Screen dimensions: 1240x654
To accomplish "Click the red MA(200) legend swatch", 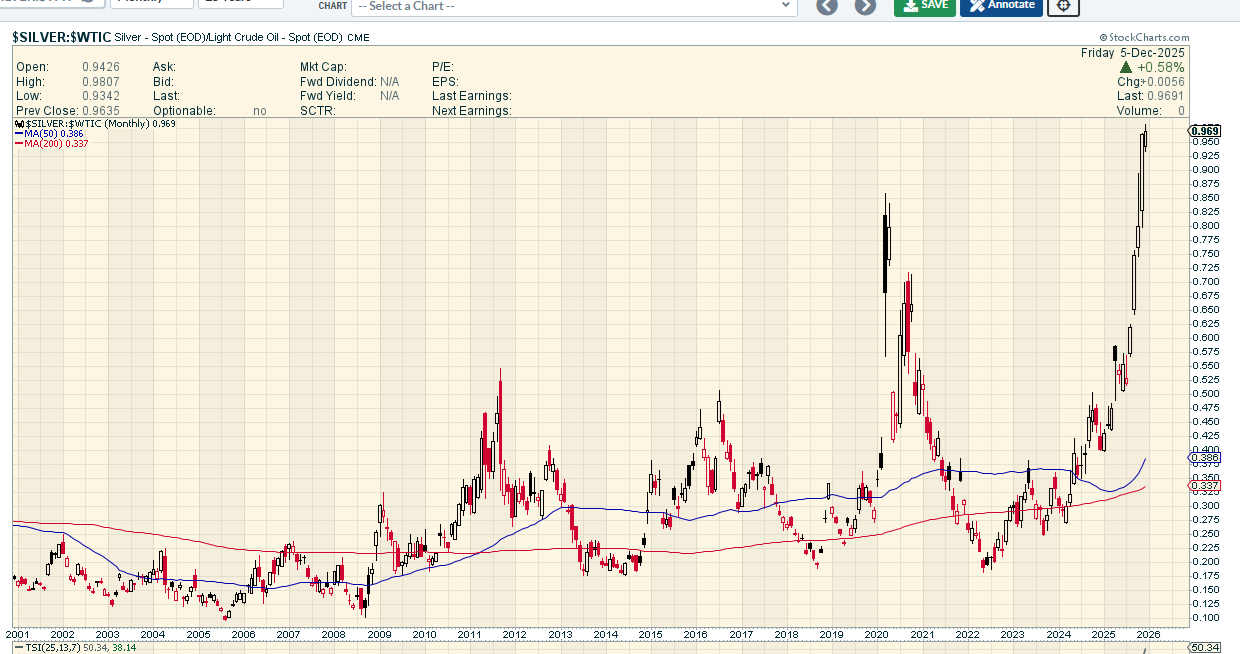I will pos(19,143).
